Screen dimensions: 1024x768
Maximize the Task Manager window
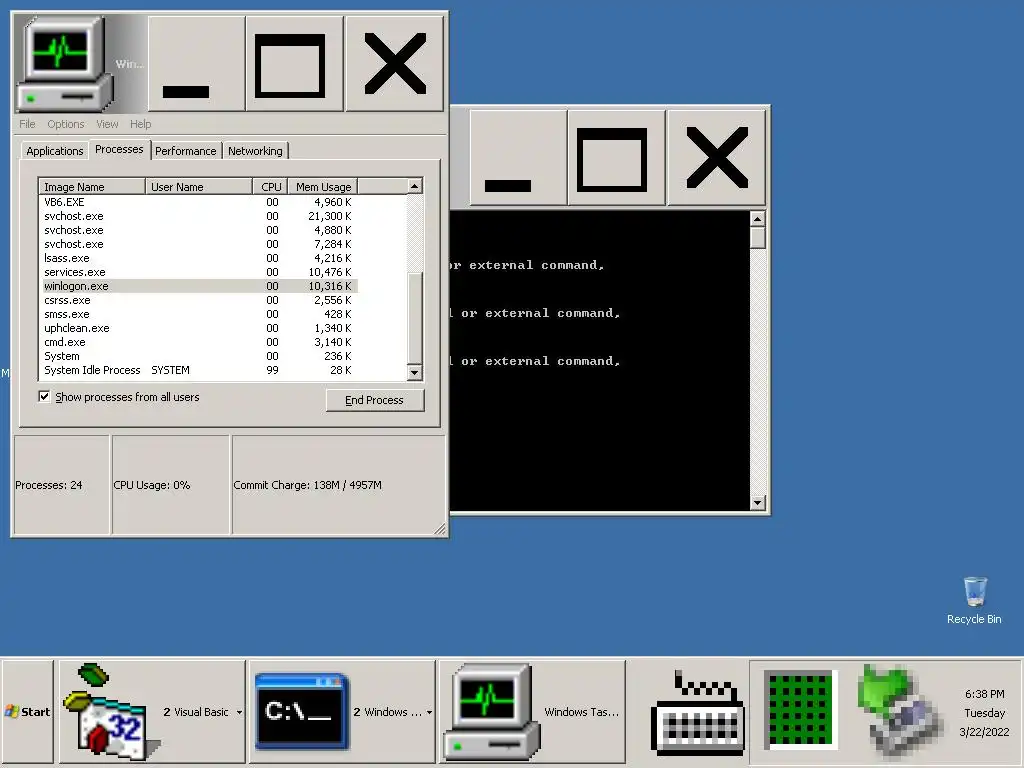tap(295, 63)
